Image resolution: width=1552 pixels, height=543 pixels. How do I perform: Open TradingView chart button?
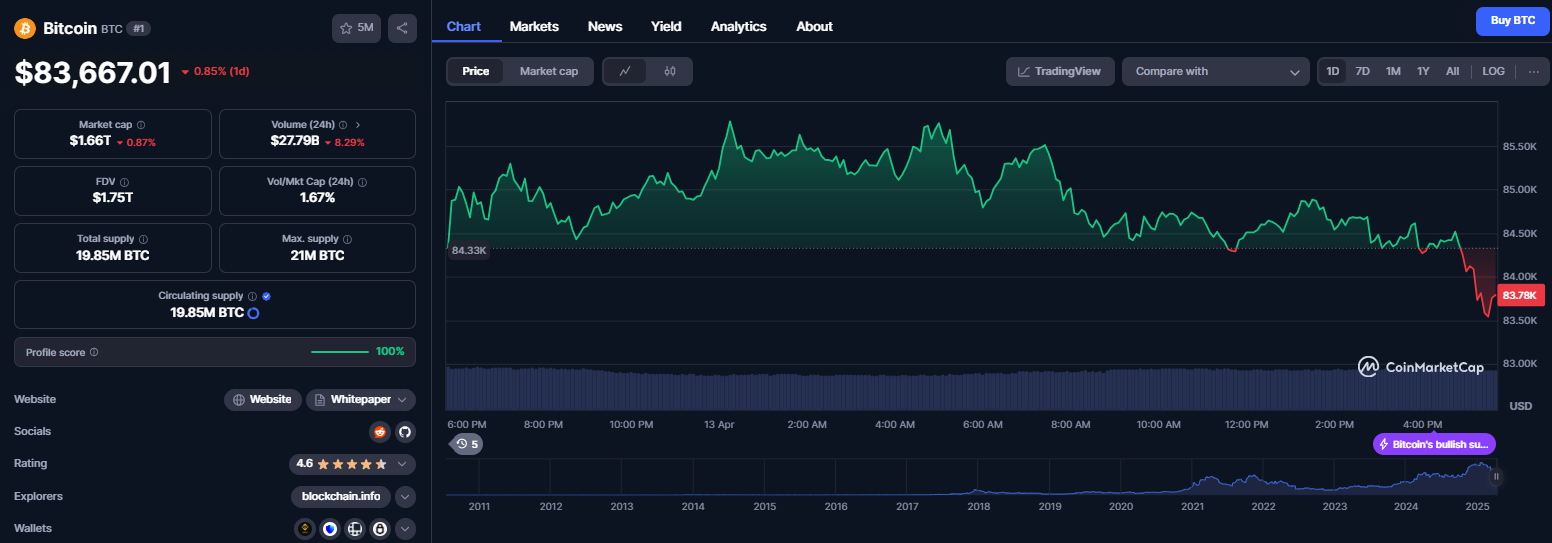[x=1060, y=71]
